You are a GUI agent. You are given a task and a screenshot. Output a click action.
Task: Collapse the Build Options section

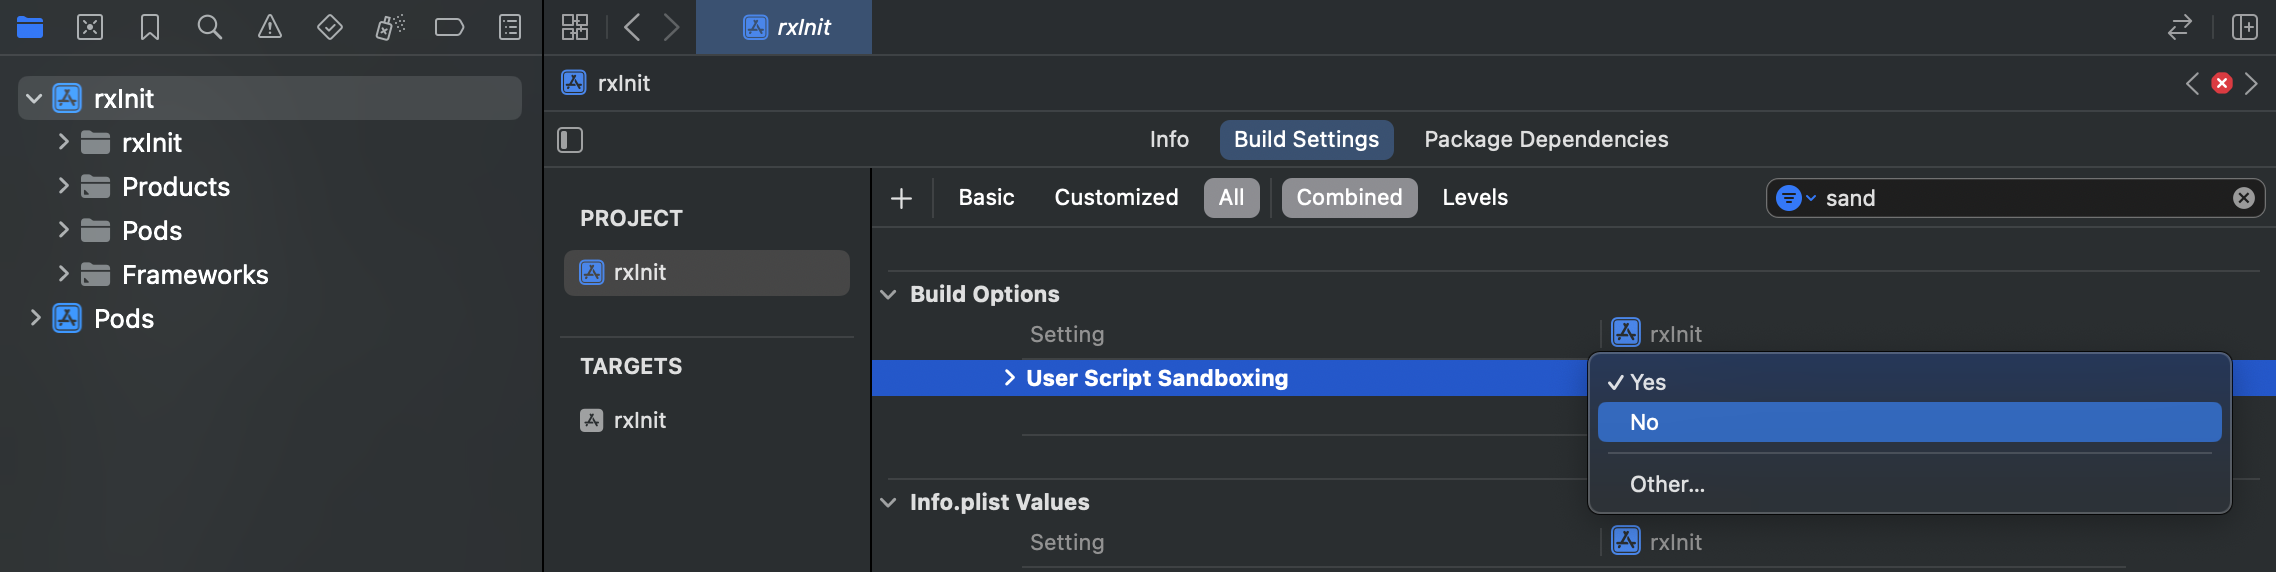click(888, 294)
